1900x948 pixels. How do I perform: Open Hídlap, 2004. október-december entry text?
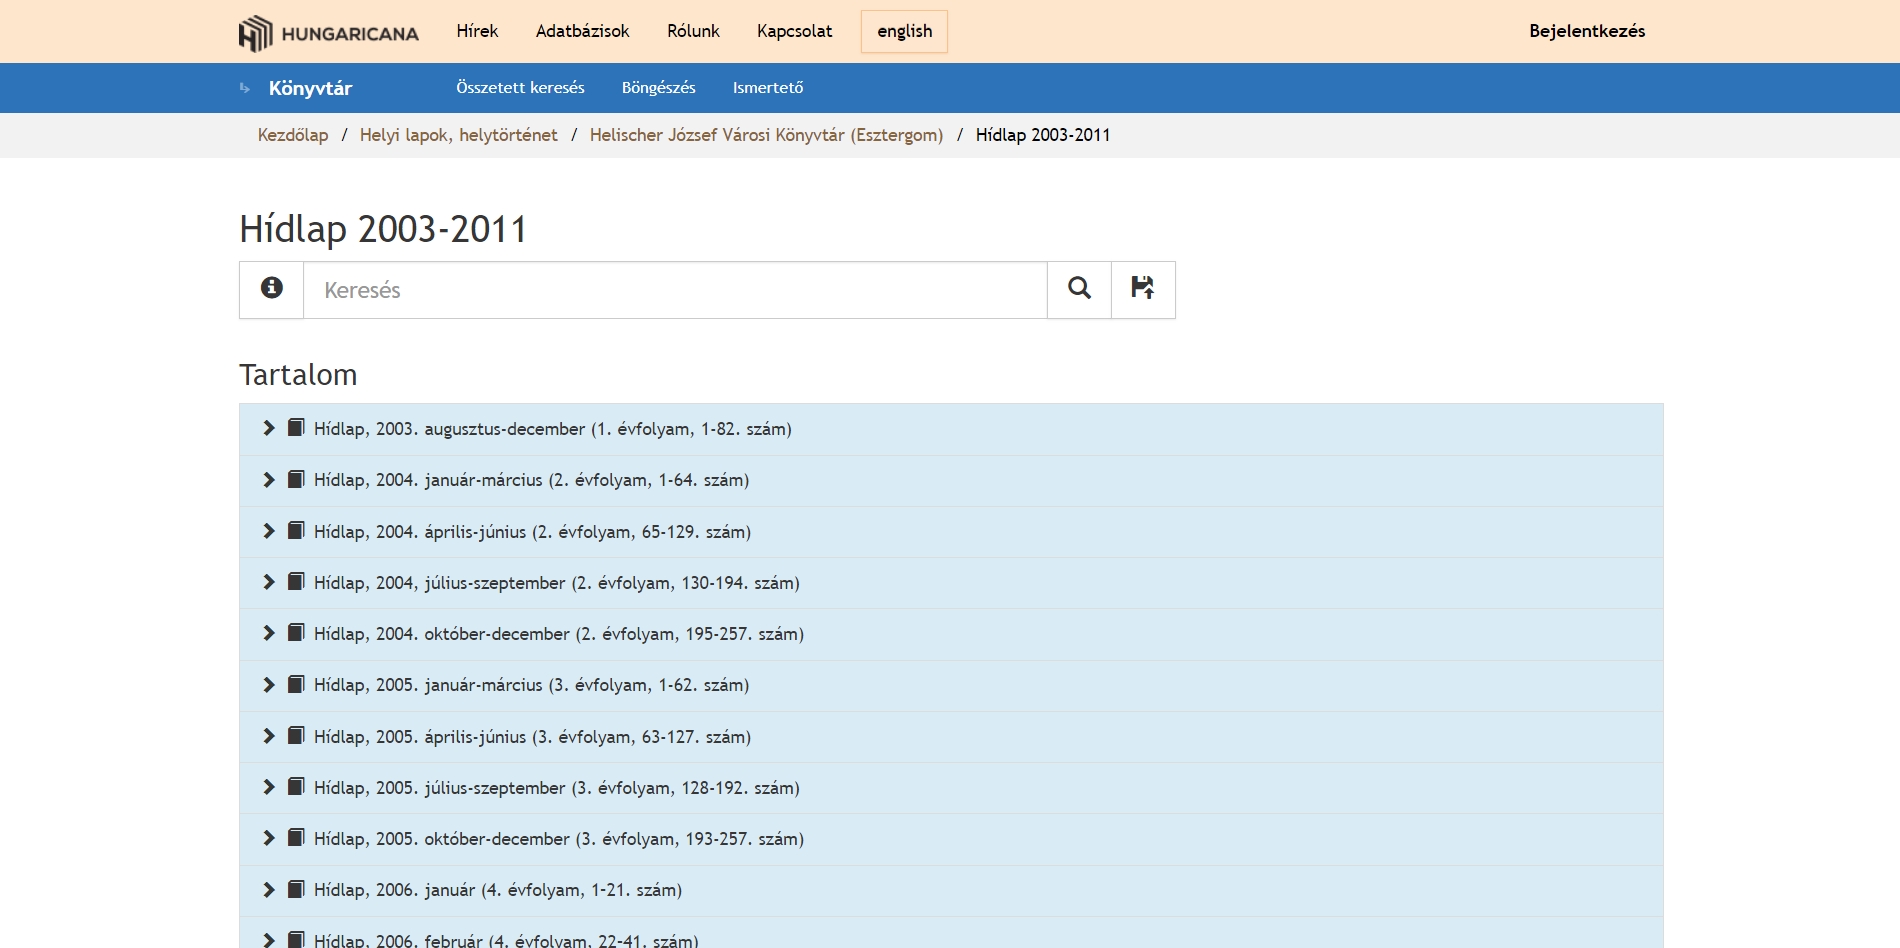pos(558,634)
